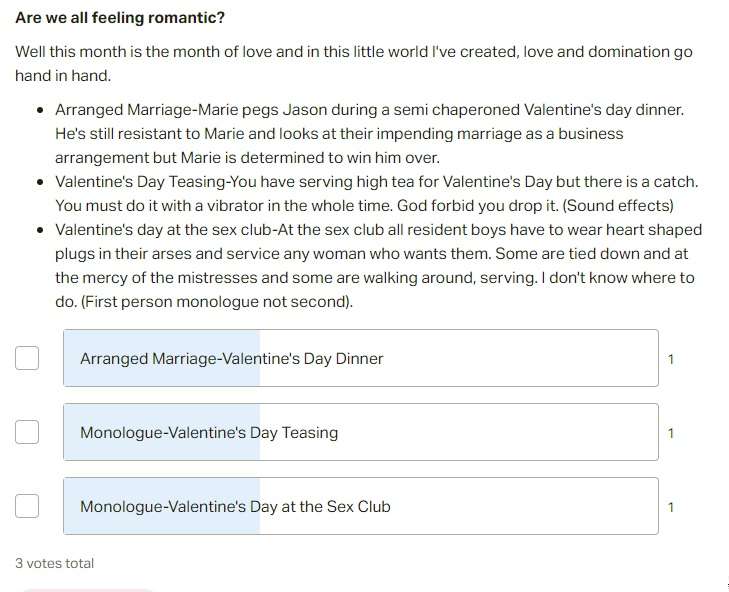Click the bullet marker before Valentine's day at the sex club
Image resolution: width=729 pixels, height=592 pixels.
(41, 230)
